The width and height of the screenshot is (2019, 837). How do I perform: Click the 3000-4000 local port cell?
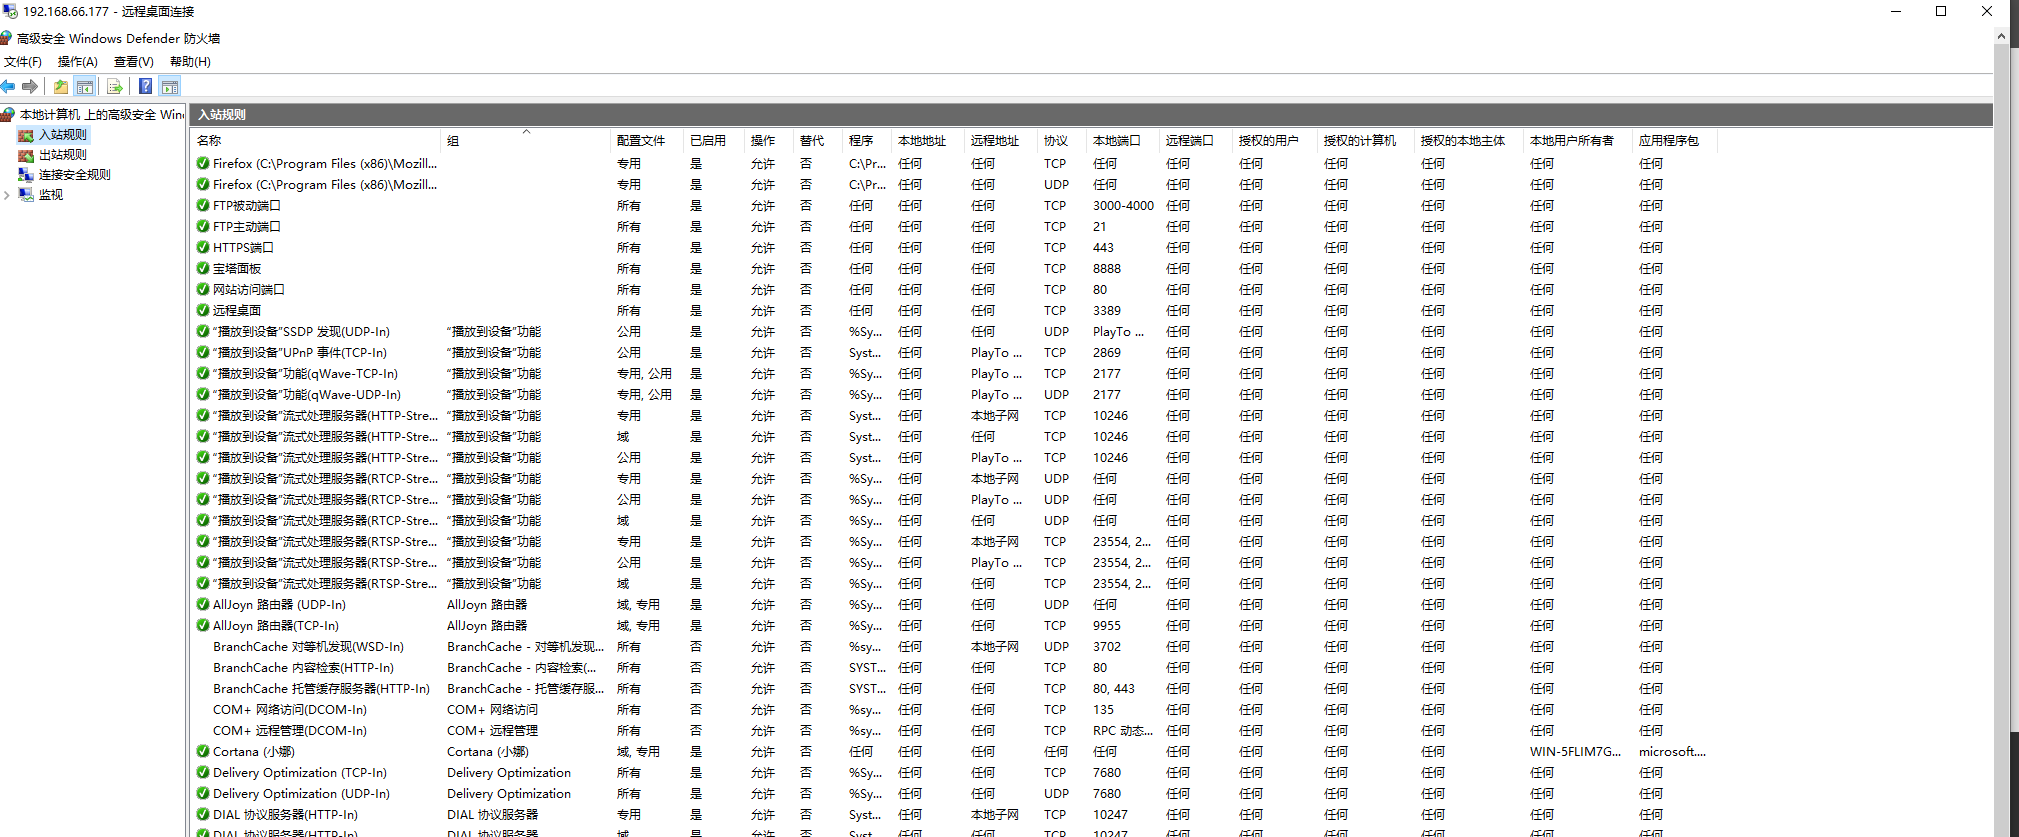click(x=1123, y=206)
